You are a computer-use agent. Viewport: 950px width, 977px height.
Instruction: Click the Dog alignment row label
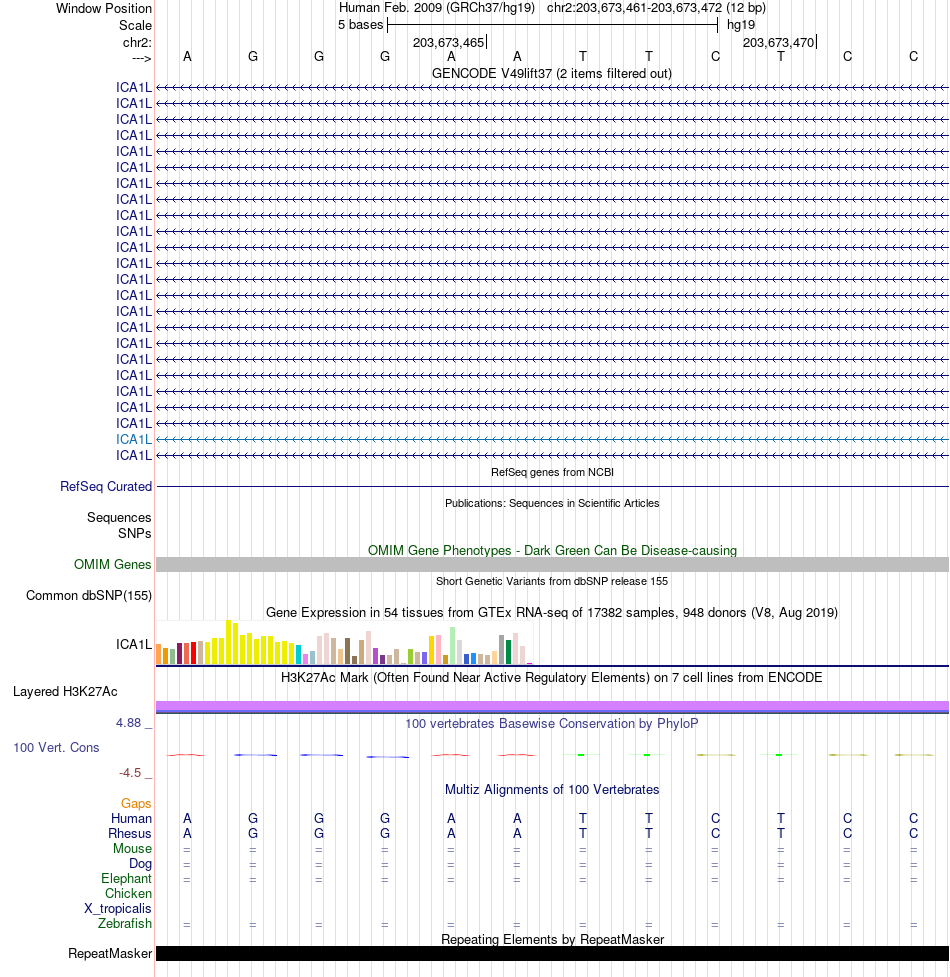pos(140,864)
